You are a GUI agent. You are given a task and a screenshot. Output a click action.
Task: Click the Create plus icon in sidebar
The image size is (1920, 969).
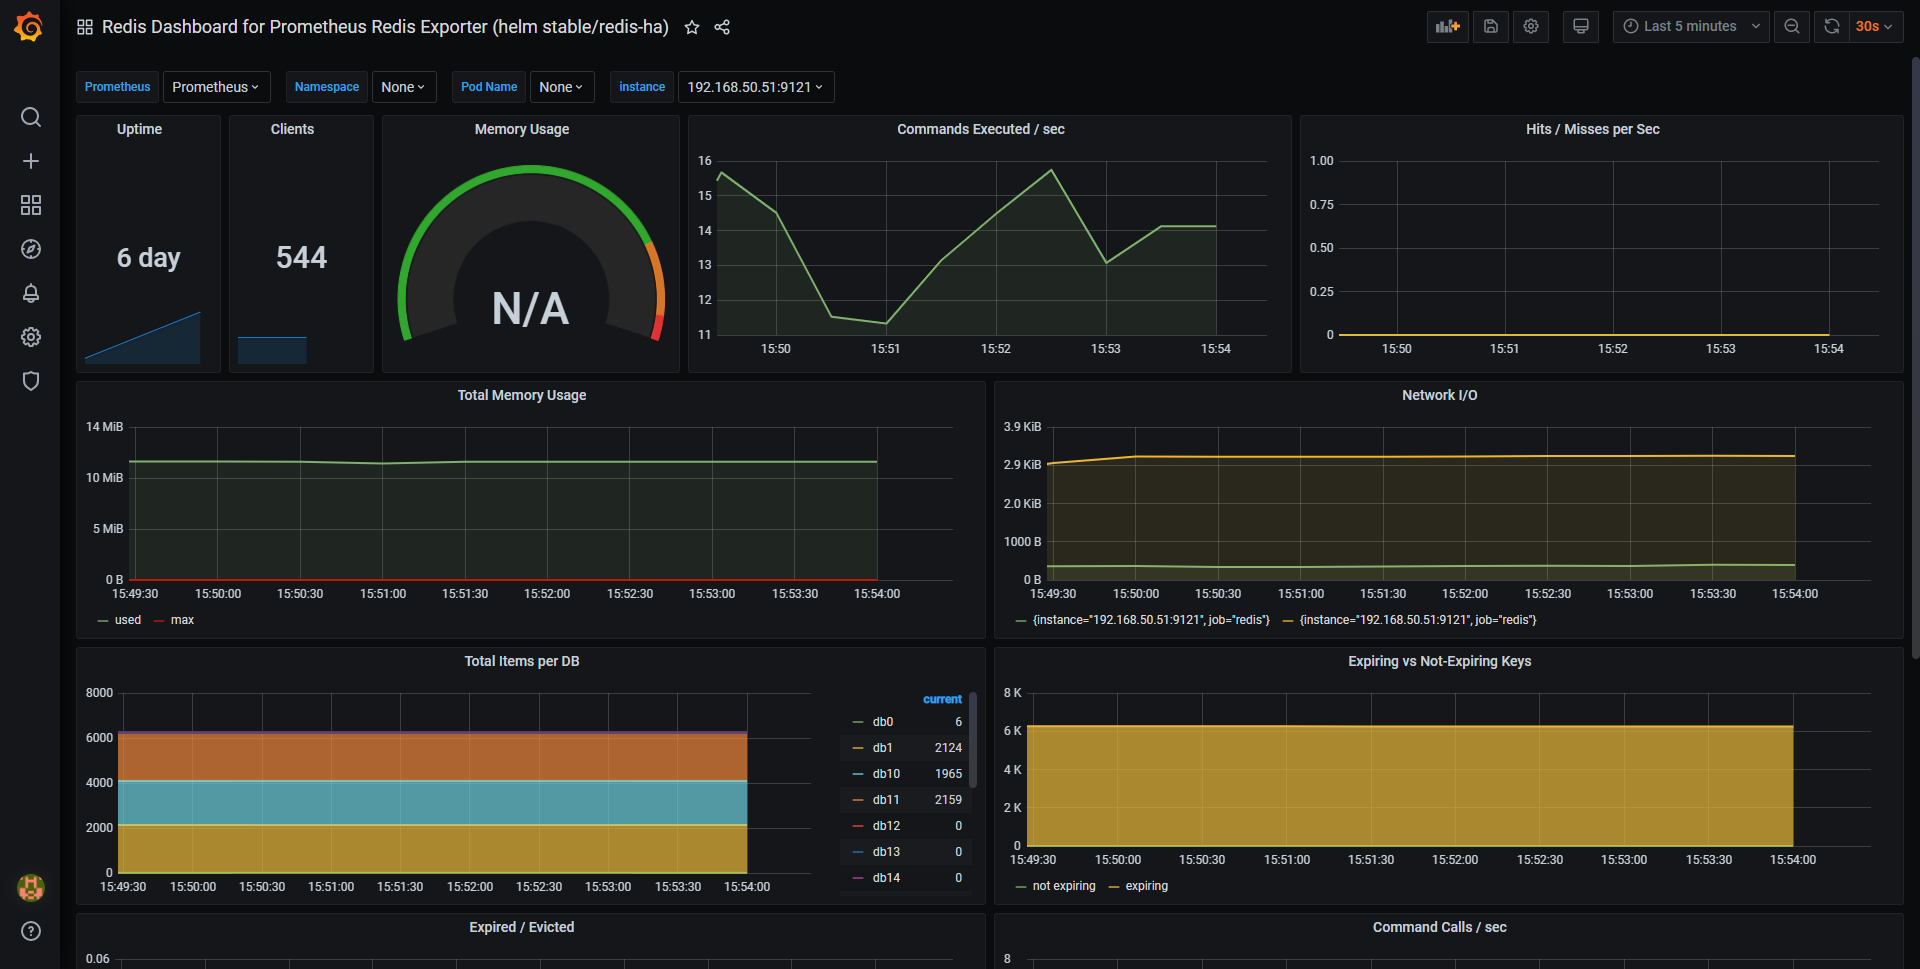[31, 161]
